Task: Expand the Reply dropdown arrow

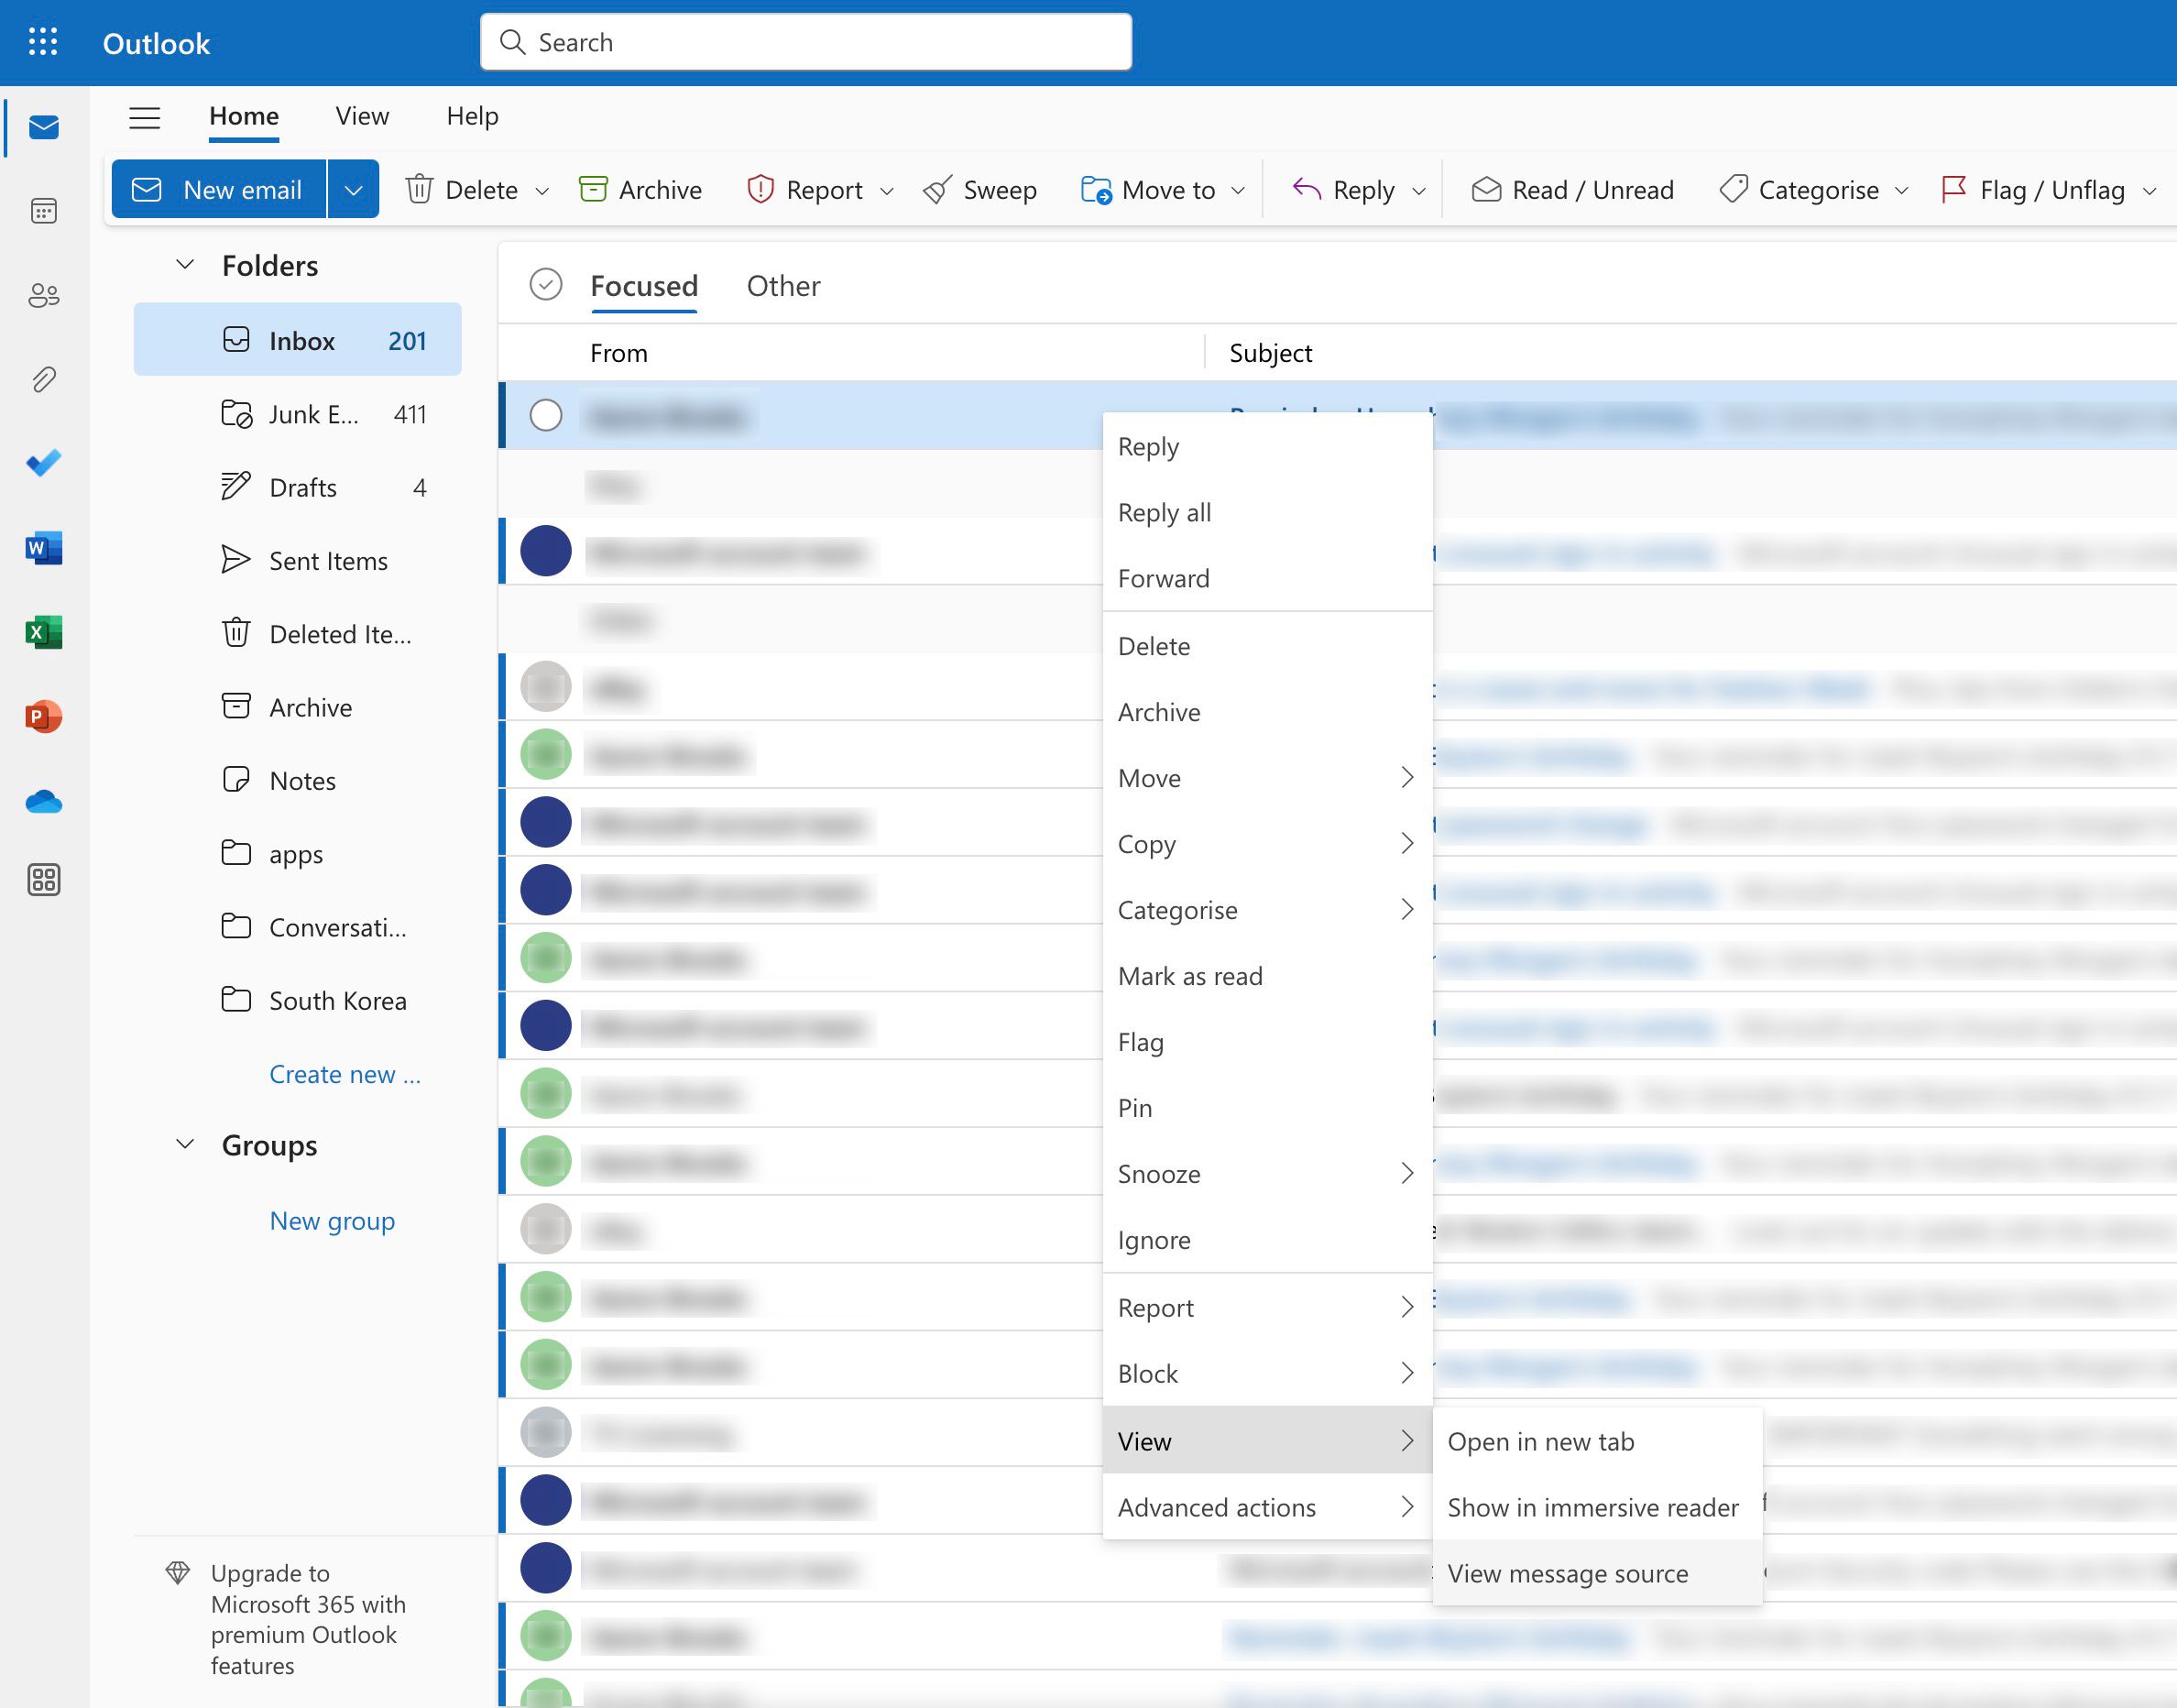Action: coord(1419,189)
